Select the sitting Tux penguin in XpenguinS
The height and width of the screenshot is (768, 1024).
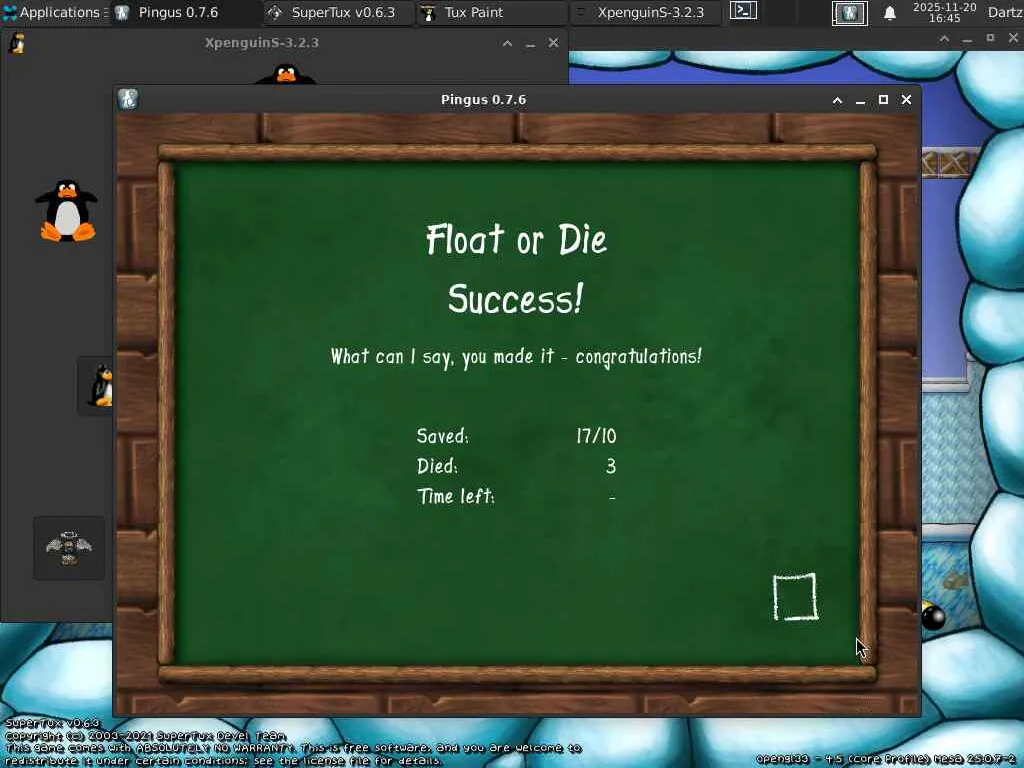(x=67, y=210)
